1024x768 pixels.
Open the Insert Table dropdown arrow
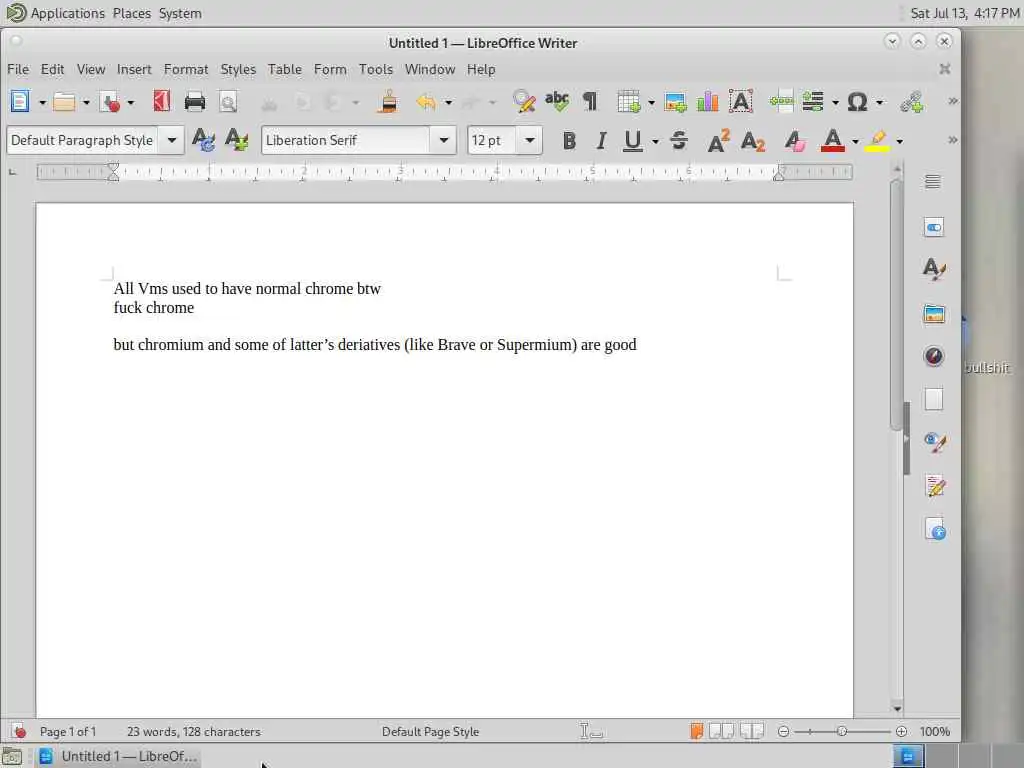point(651,103)
